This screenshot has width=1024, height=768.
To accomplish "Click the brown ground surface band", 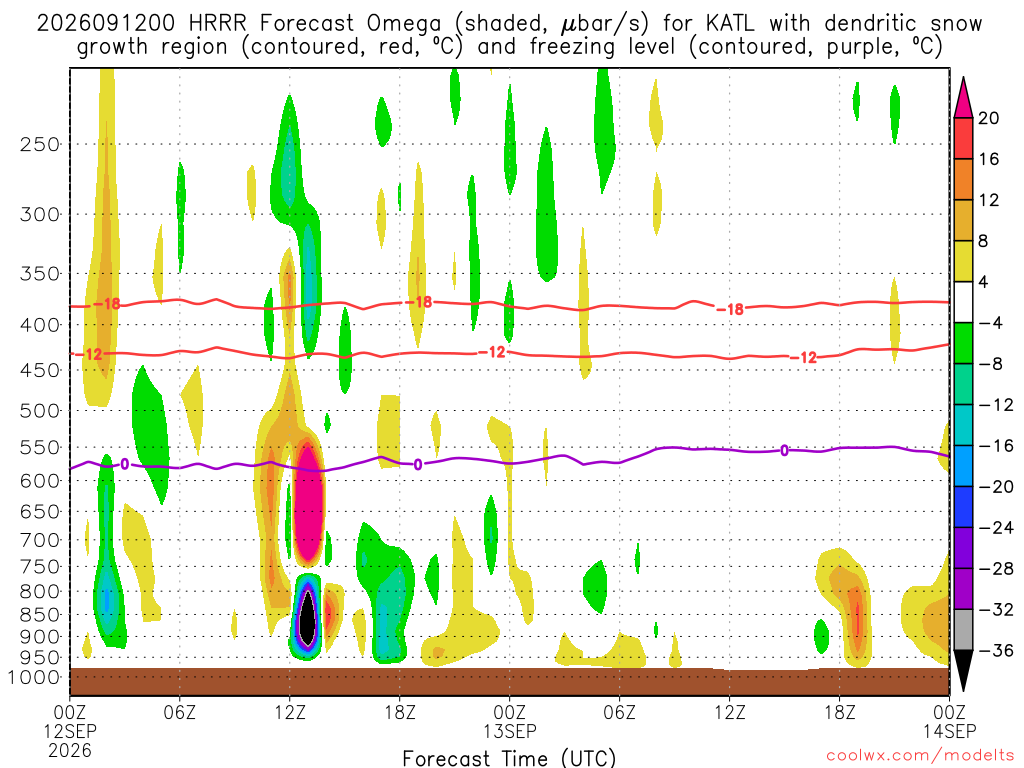I will coord(509,682).
